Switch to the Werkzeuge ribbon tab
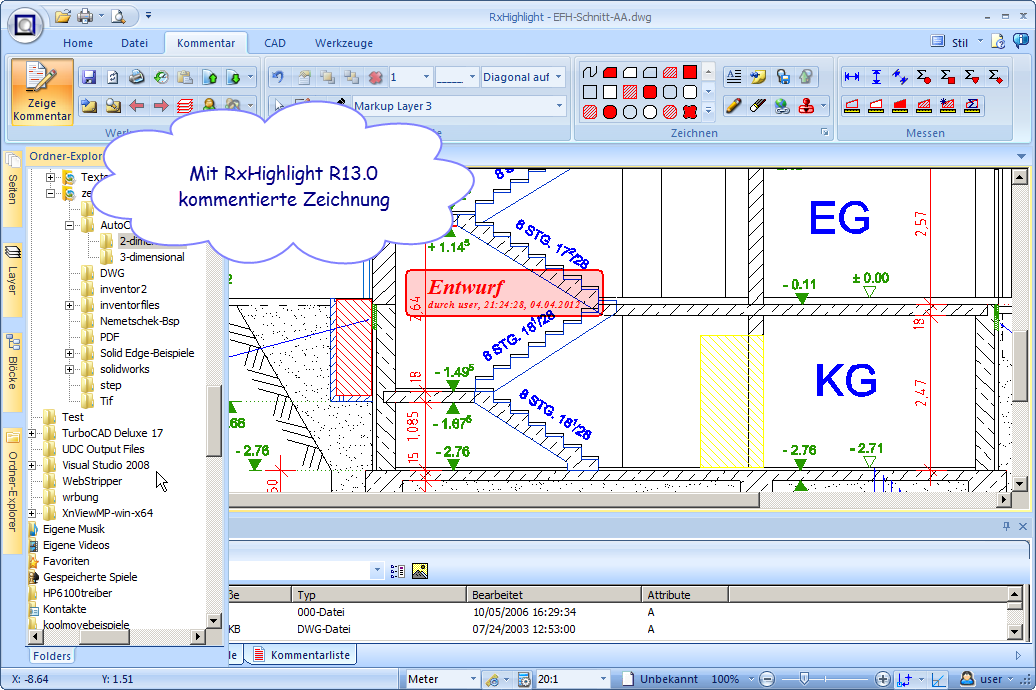The height and width of the screenshot is (690, 1036). click(x=344, y=43)
